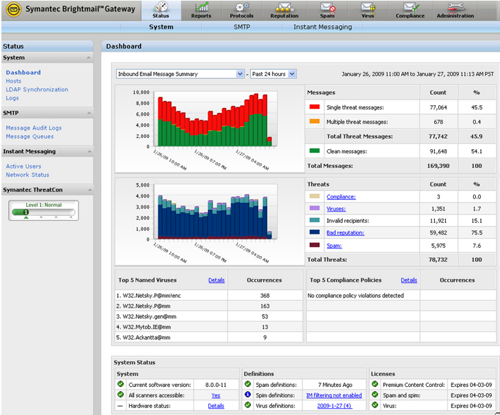Select W32.Netsky.P@mm!enc virus row

[208, 295]
